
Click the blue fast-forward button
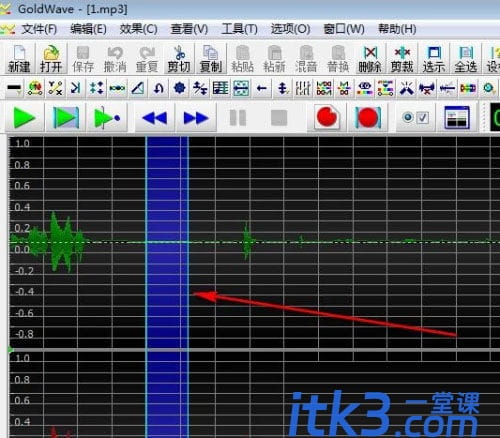point(196,118)
